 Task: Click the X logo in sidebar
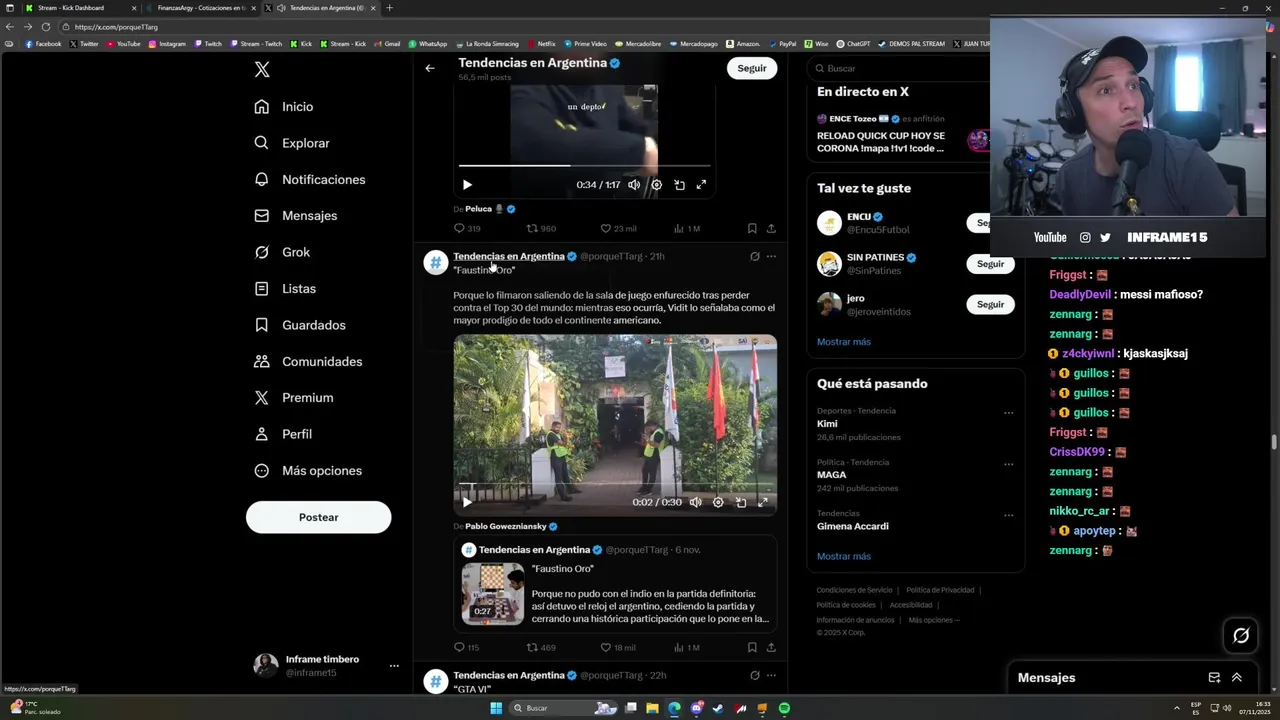click(262, 69)
